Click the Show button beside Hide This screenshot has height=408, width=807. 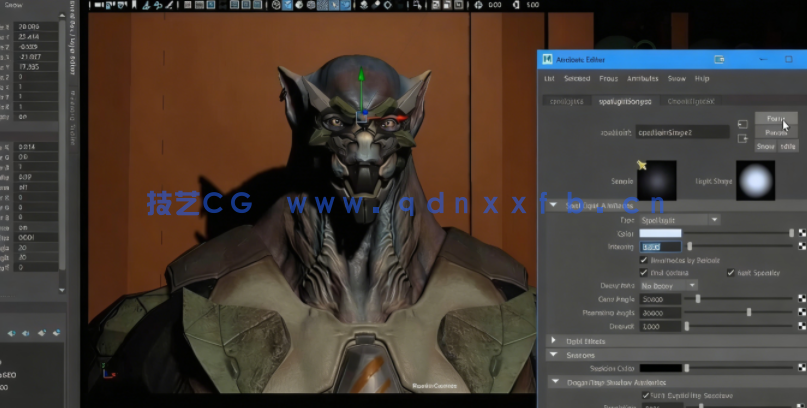765,146
